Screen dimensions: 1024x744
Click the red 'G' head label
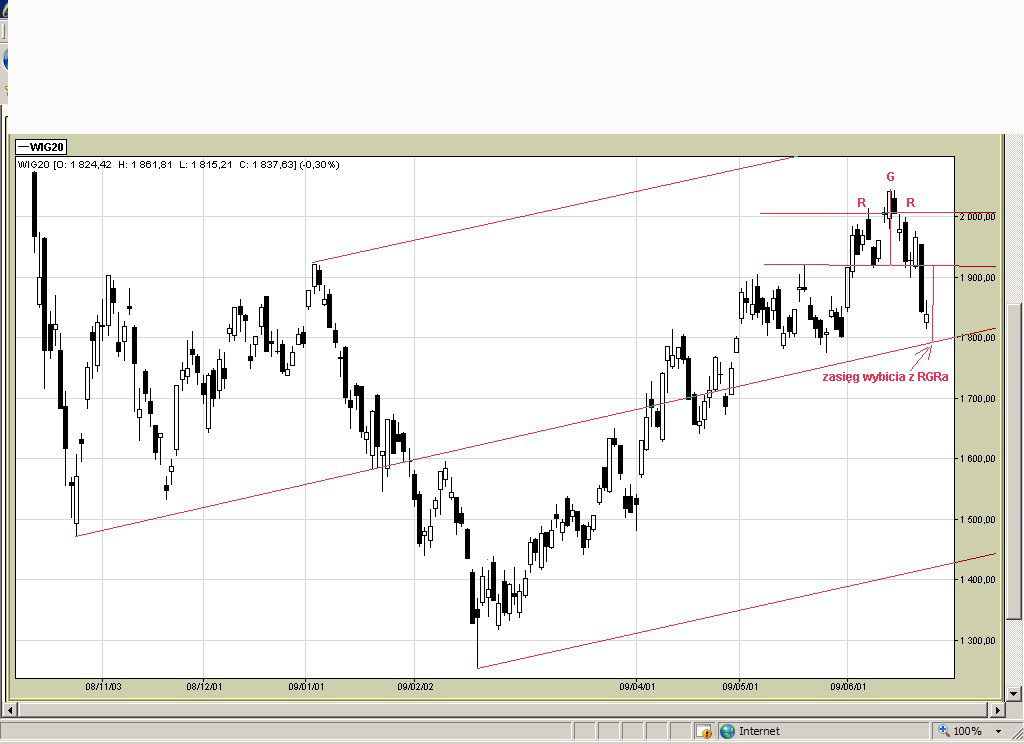point(890,176)
